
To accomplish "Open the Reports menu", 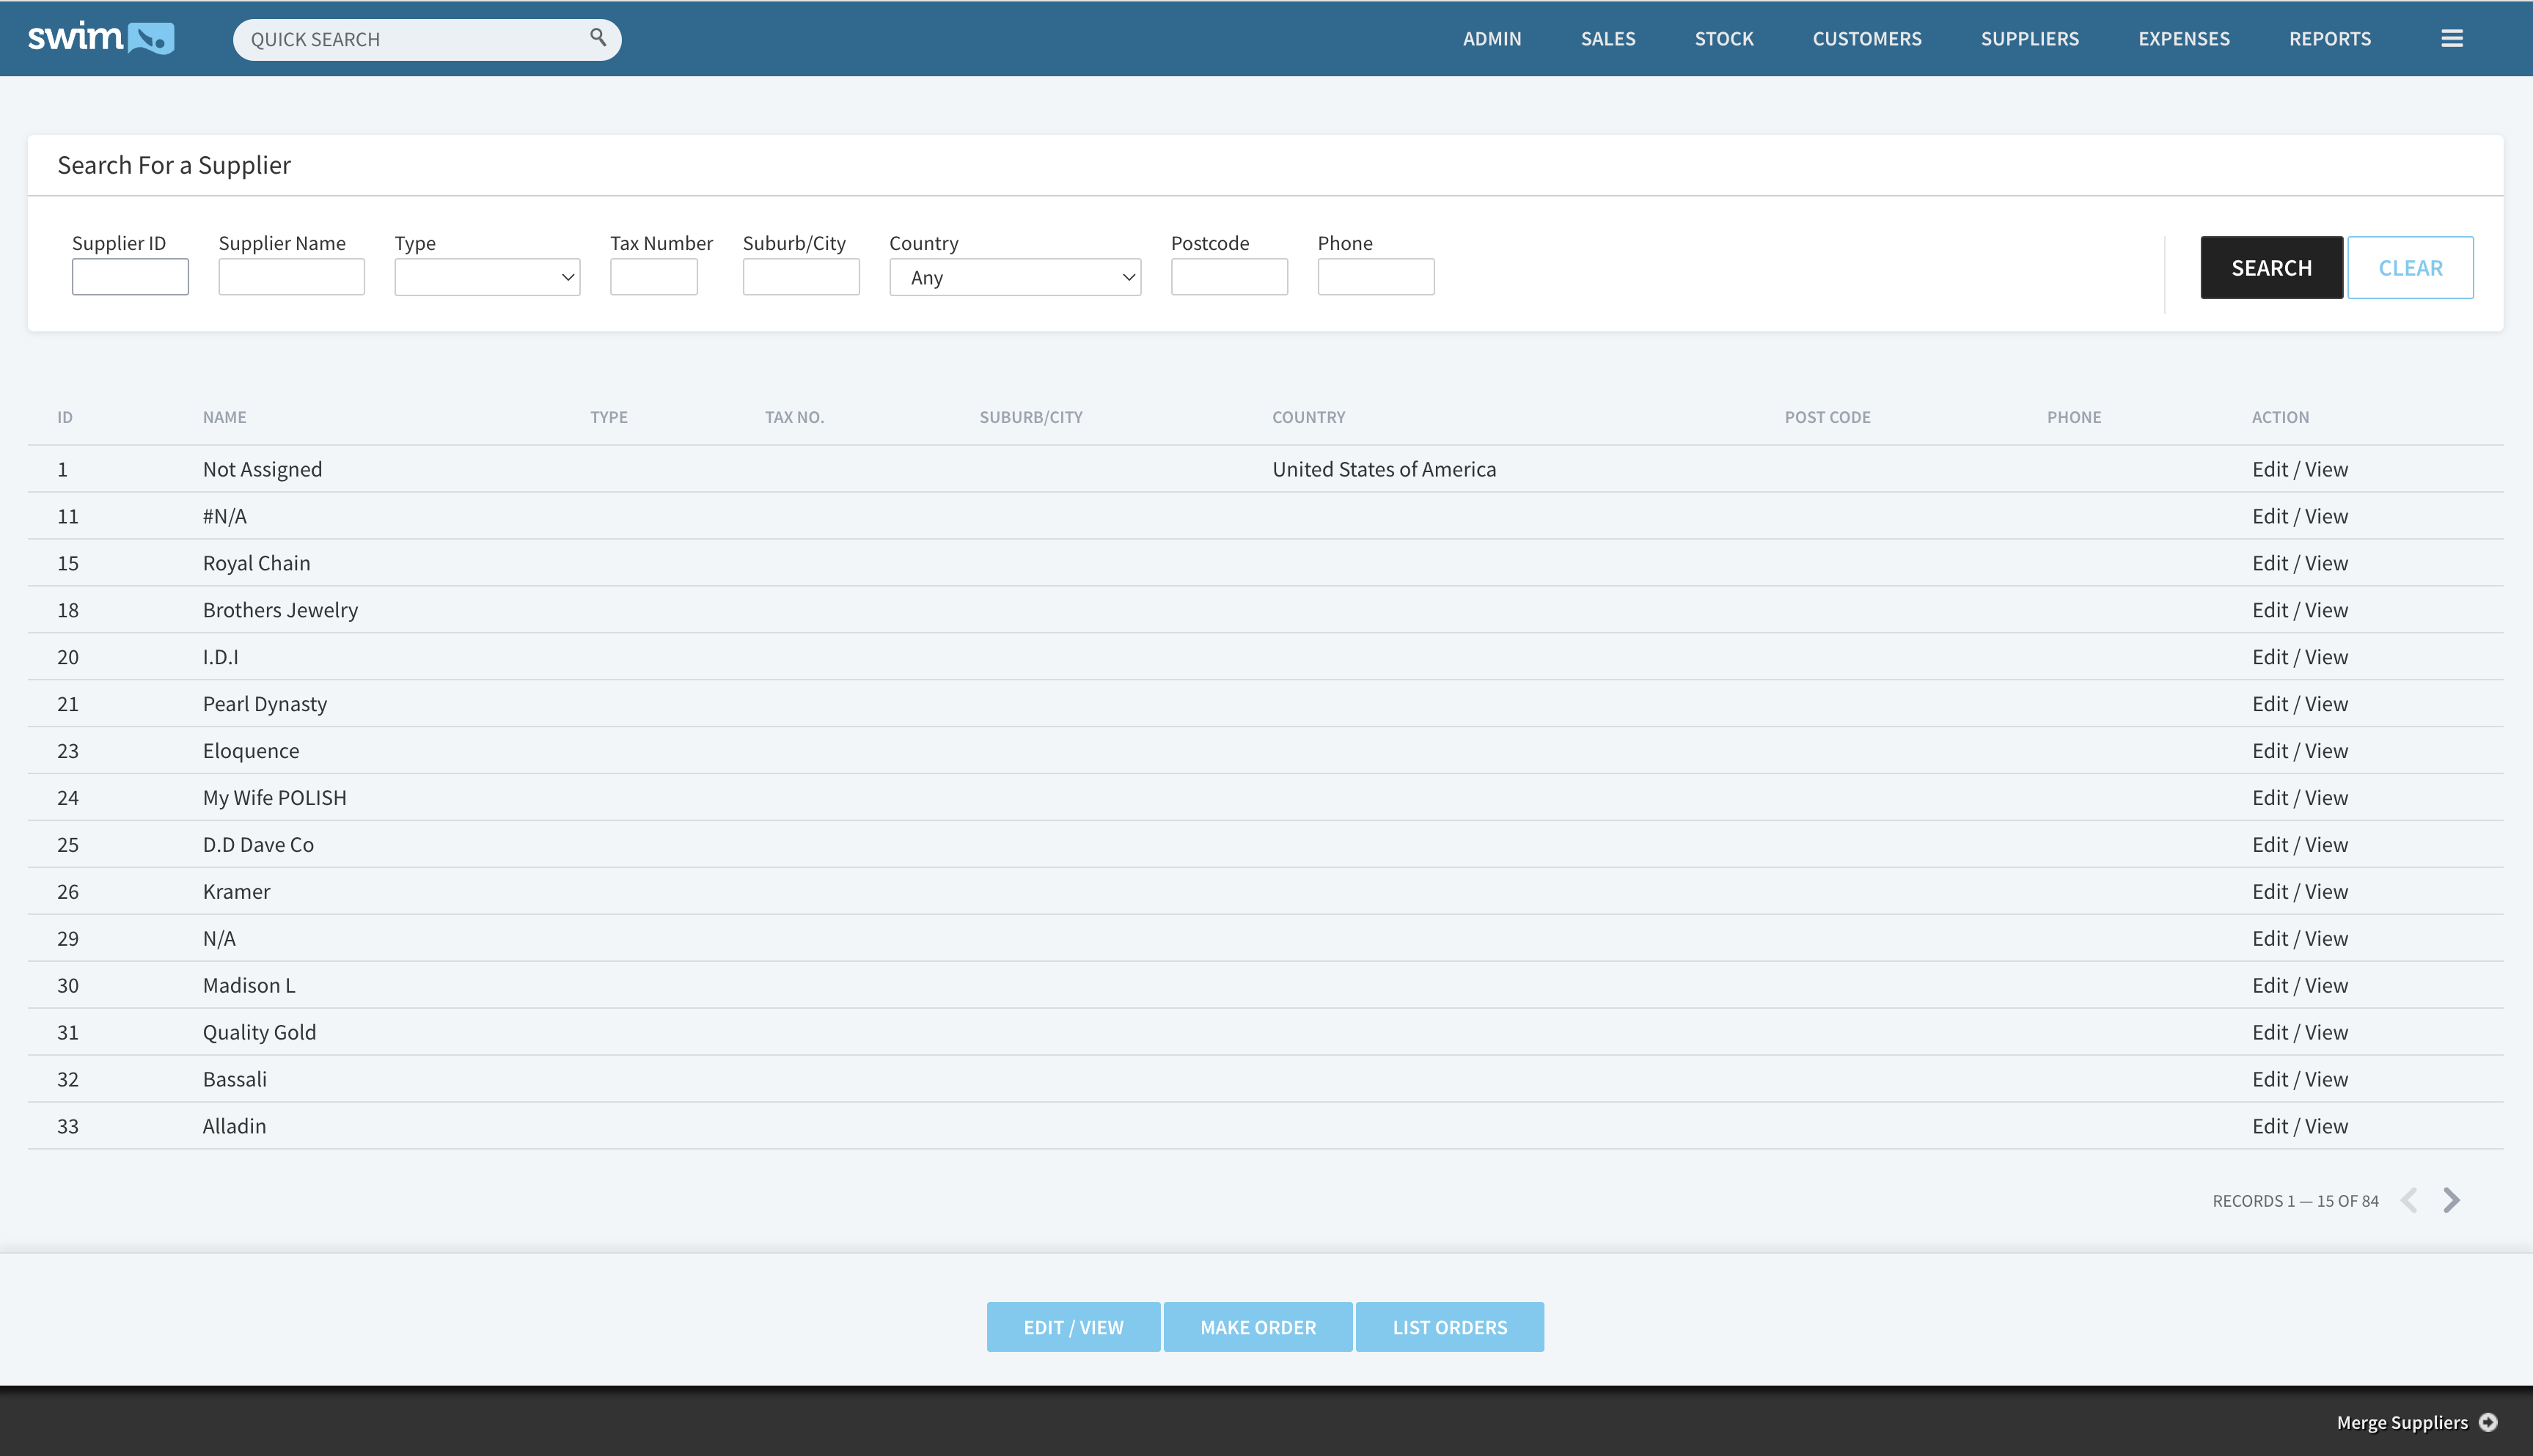I will point(2329,38).
